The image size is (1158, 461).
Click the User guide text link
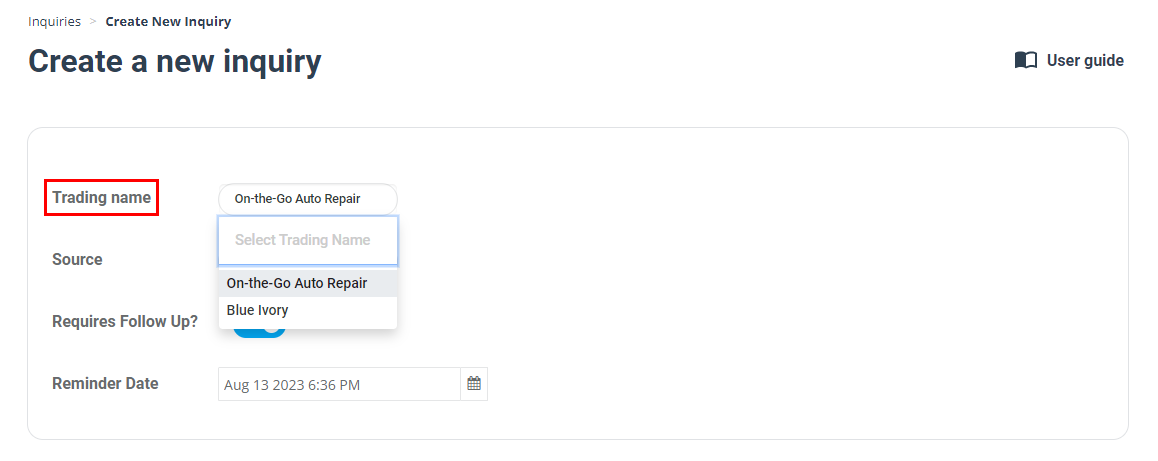pos(1085,61)
